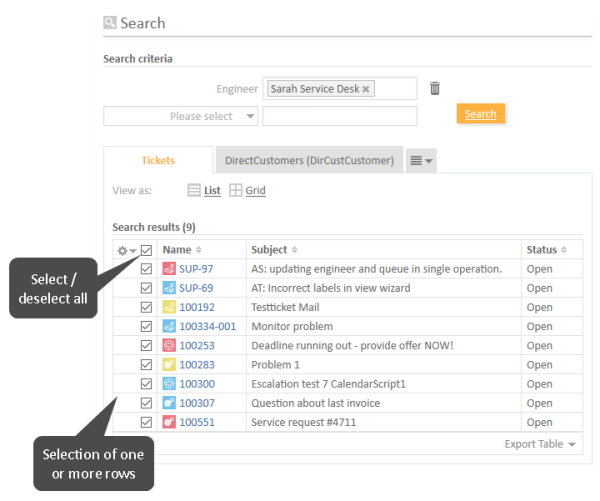
Task: Uncheck the 100307 row checkbox
Action: (x=146, y=403)
